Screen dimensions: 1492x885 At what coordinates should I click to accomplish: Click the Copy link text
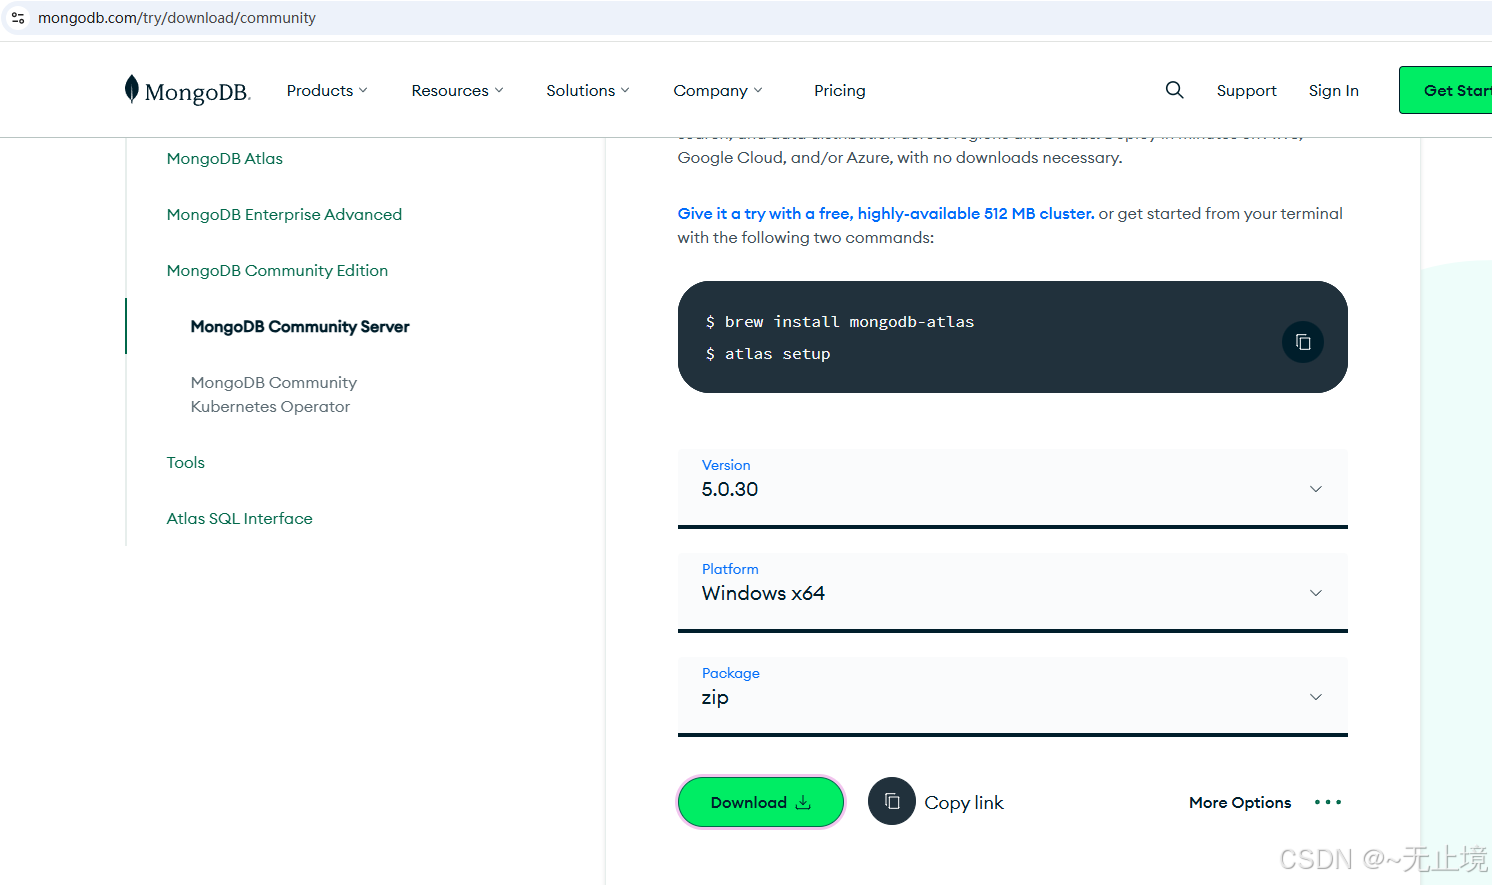pos(964,802)
